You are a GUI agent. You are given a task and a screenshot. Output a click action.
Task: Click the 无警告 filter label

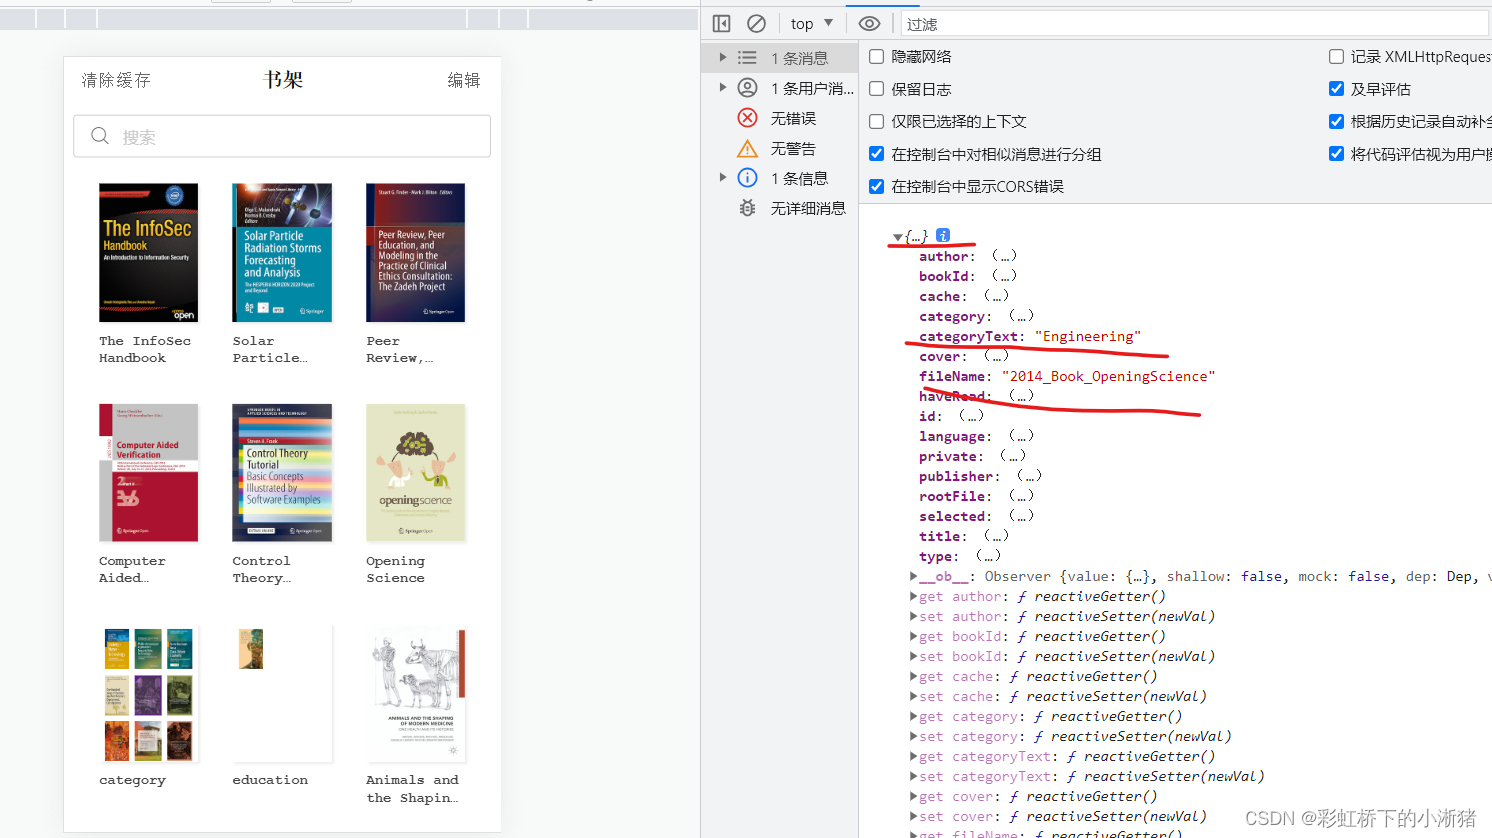point(793,148)
